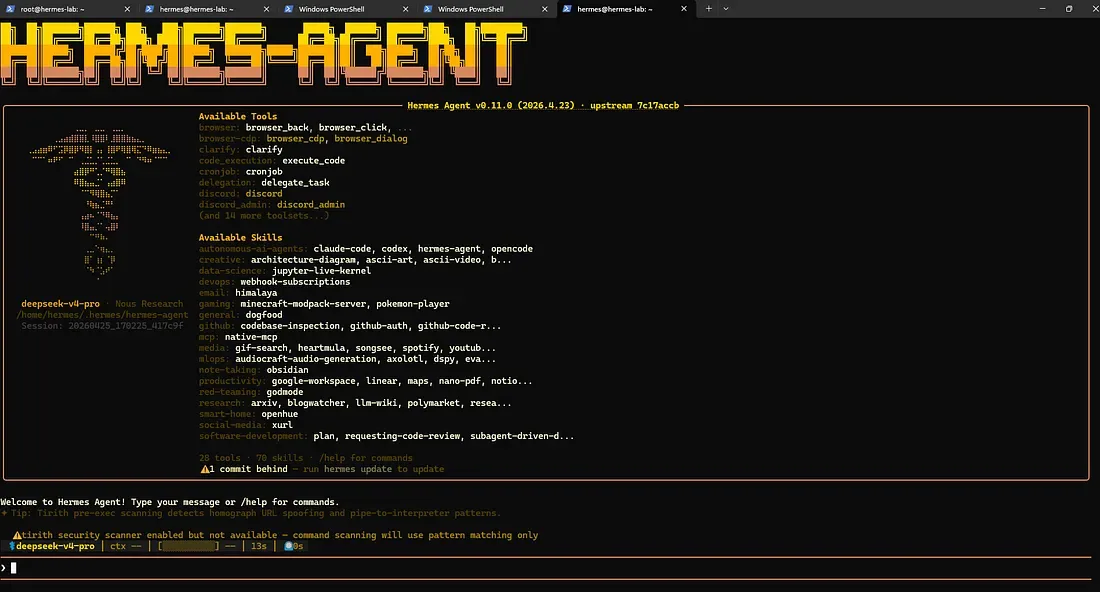Click 'obsidian' note-taking skill
This screenshot has width=1100, height=592.
point(288,370)
